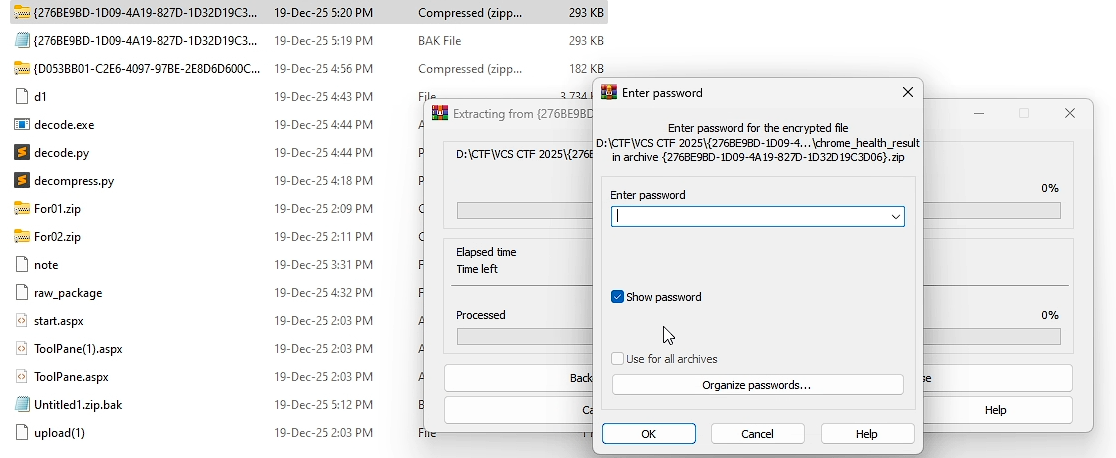Click date 19-Dec-25 3:31 PM of note
Viewport: 1116px width, 458px height.
pyautogui.click(x=323, y=264)
